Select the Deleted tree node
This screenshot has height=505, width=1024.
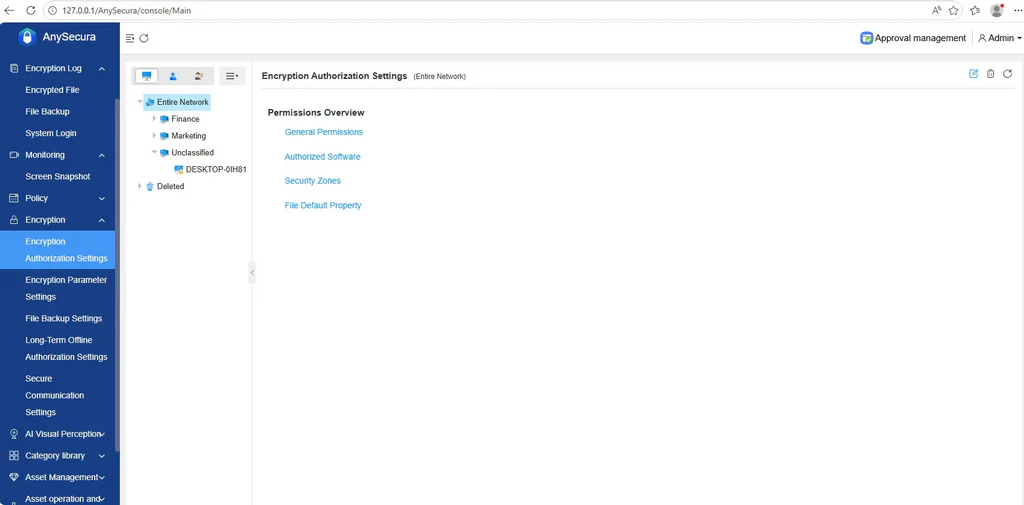(170, 186)
